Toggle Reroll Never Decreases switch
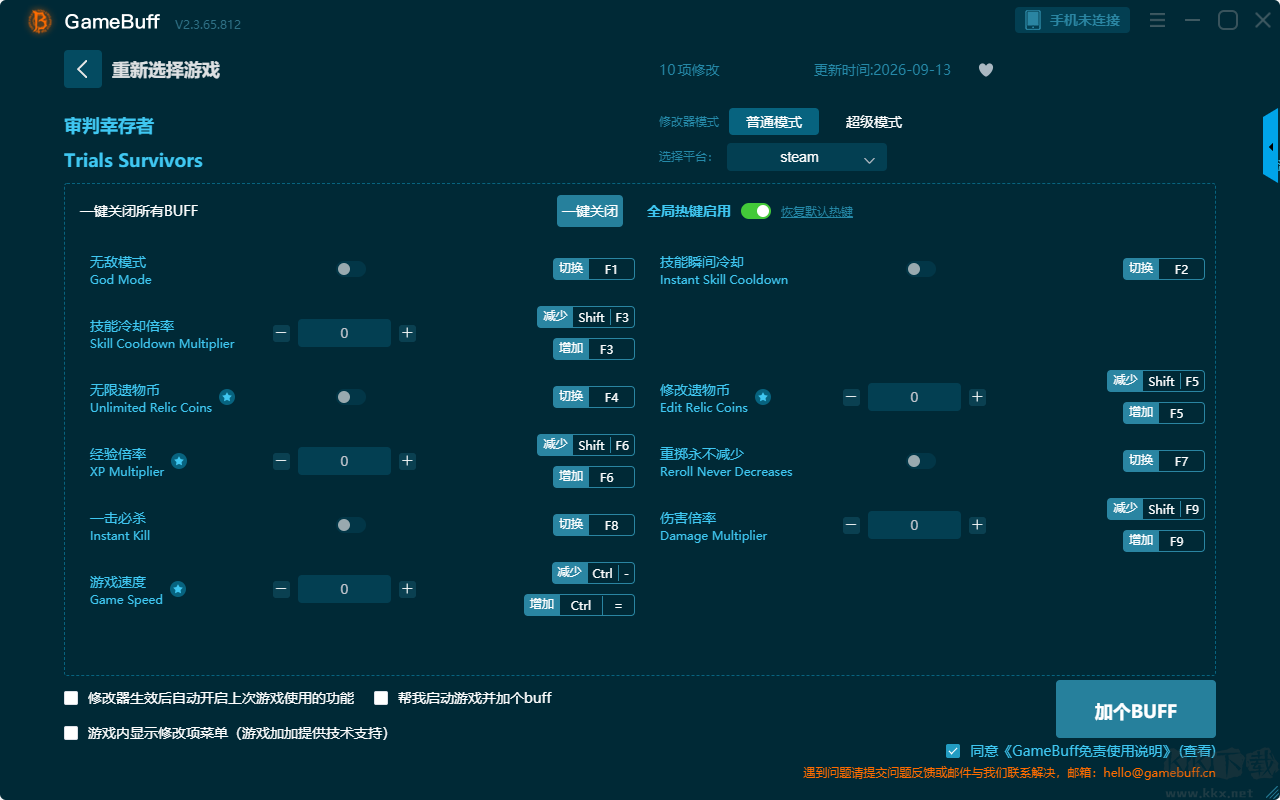Viewport: 1280px width, 800px height. pos(921,461)
